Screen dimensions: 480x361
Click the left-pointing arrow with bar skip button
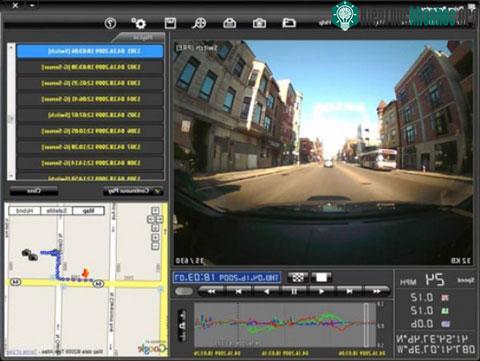coord(239,291)
